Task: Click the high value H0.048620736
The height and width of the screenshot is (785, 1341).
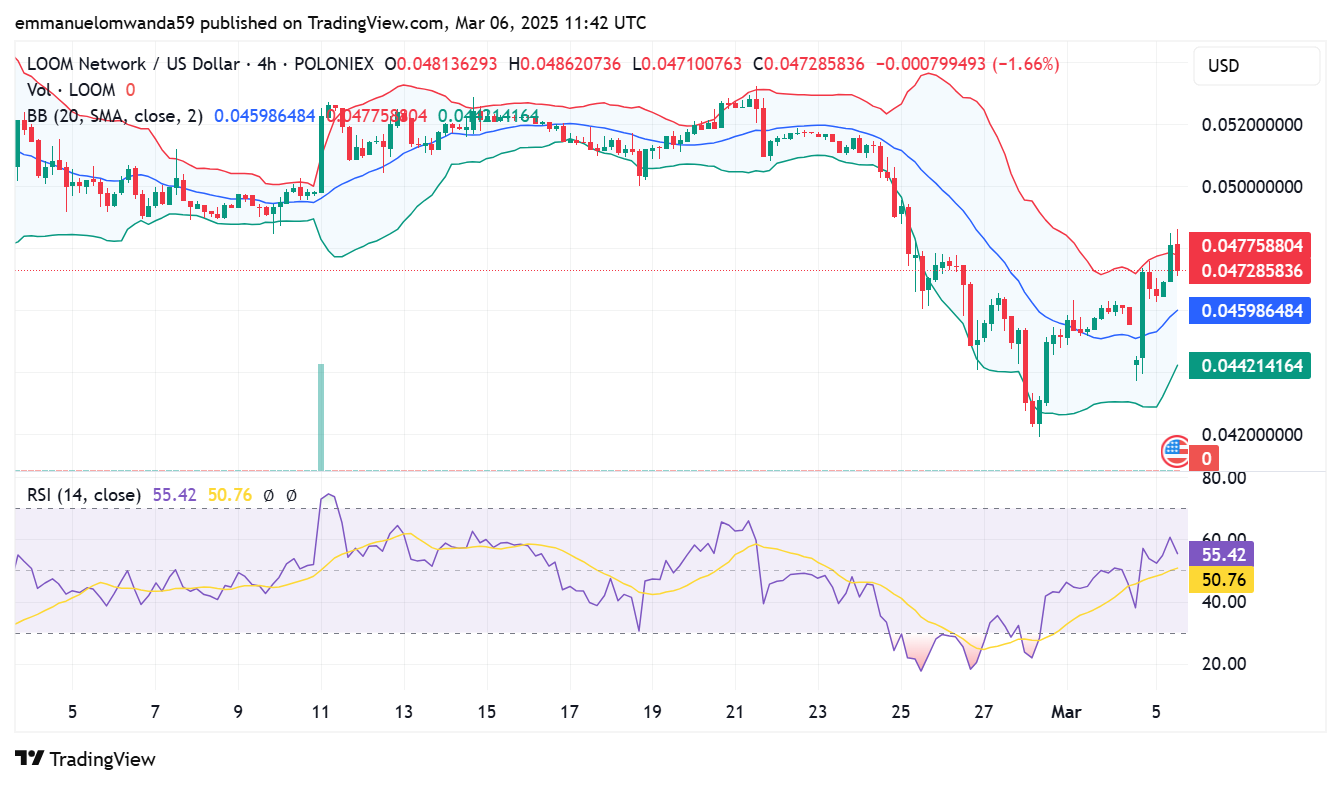Action: (x=565, y=64)
